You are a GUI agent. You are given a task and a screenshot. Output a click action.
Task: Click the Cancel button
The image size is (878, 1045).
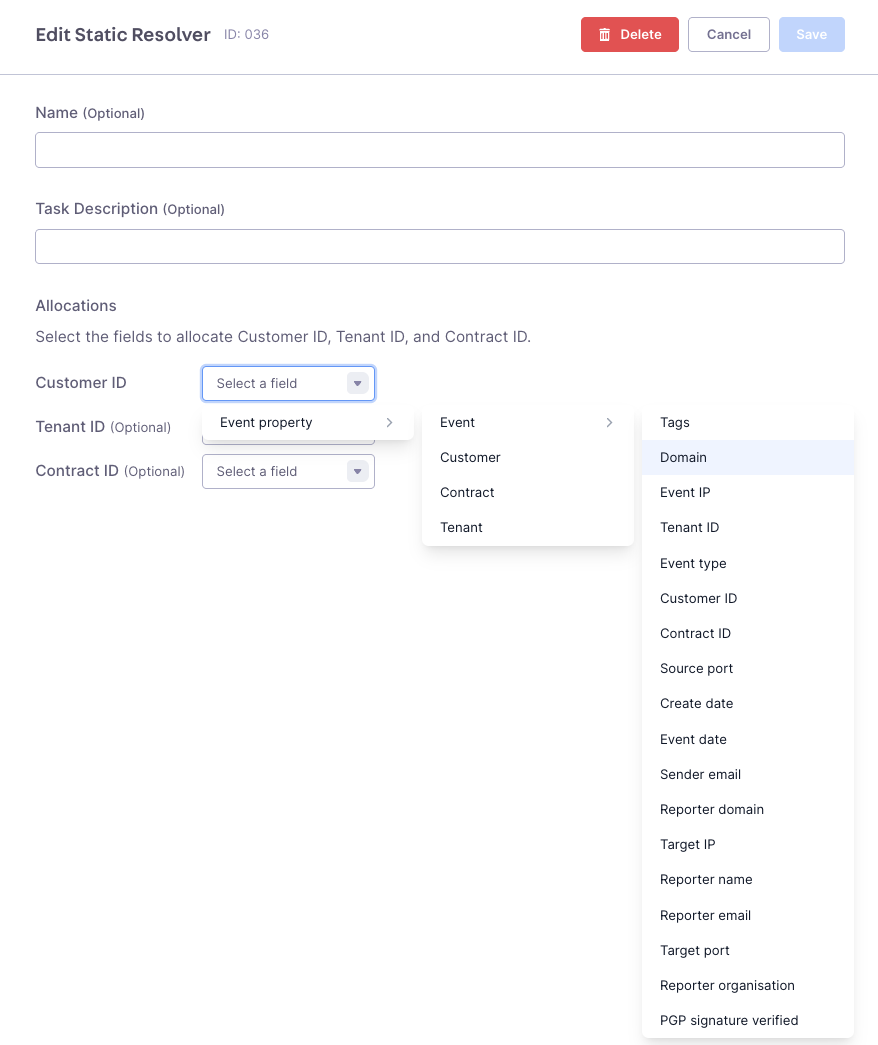point(728,34)
